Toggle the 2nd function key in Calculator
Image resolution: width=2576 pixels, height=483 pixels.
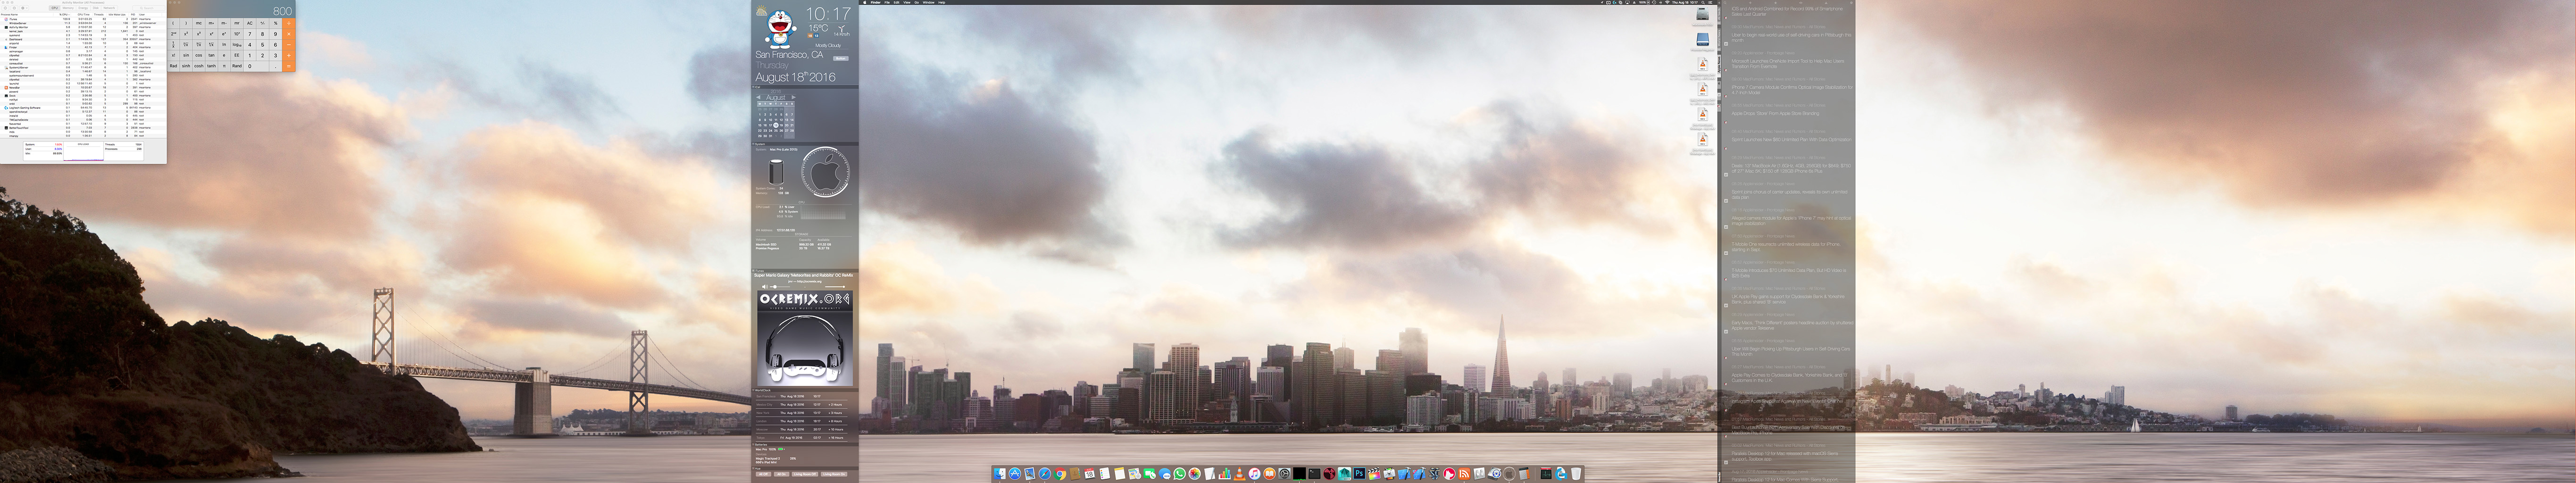(x=174, y=34)
